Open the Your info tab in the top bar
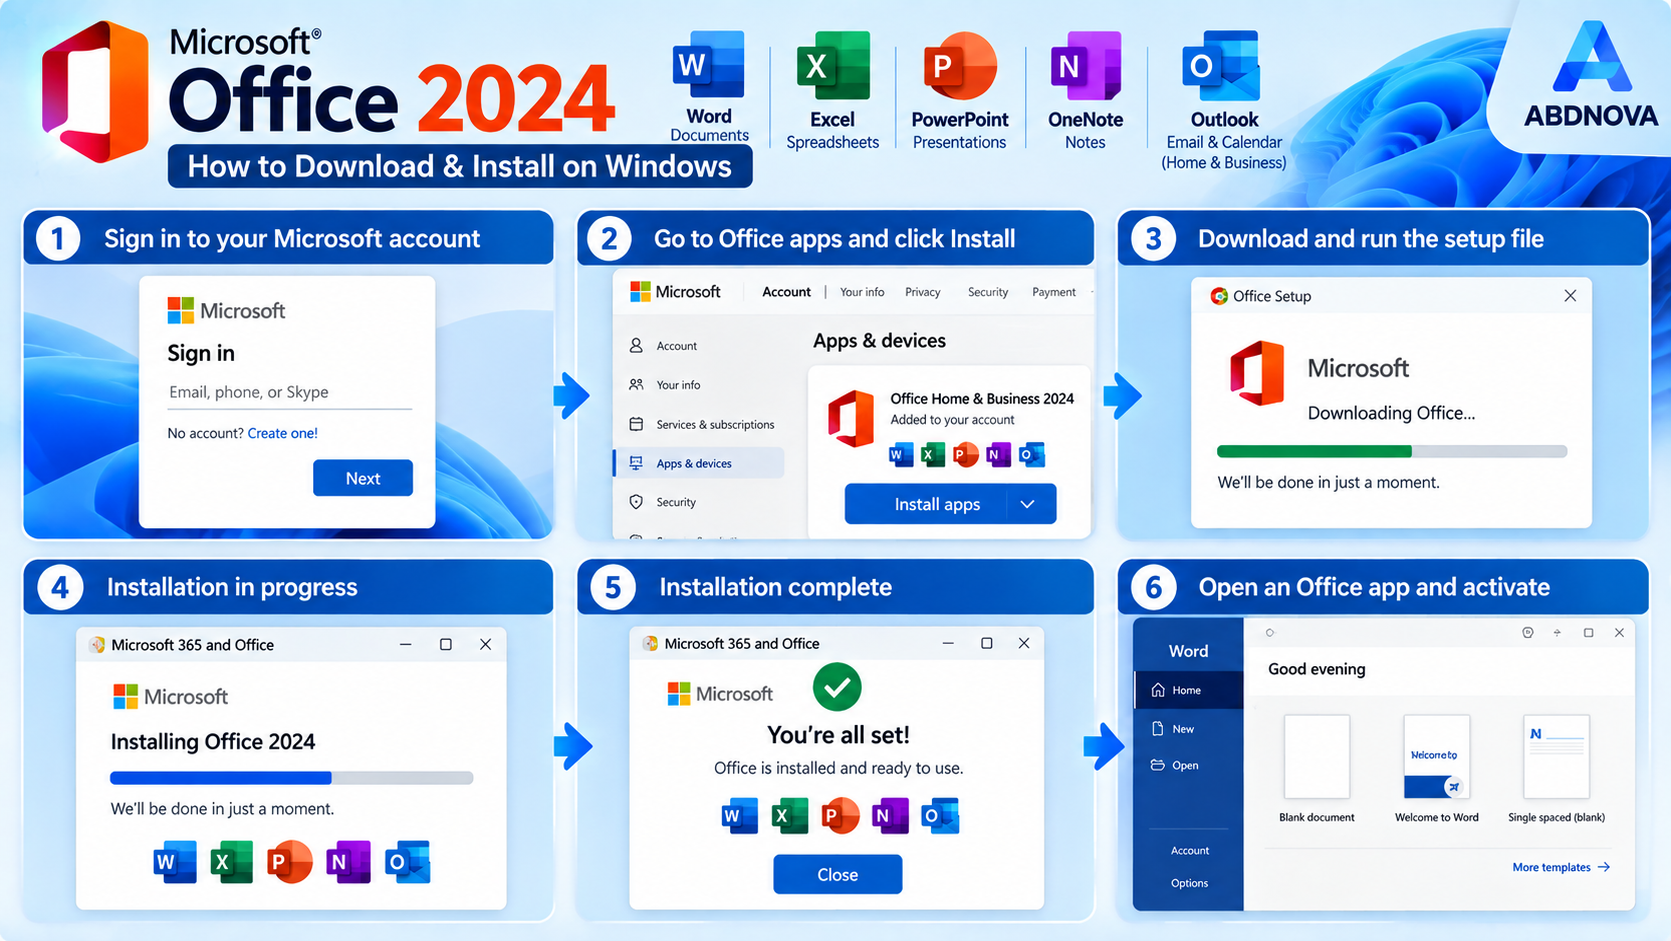 862,292
